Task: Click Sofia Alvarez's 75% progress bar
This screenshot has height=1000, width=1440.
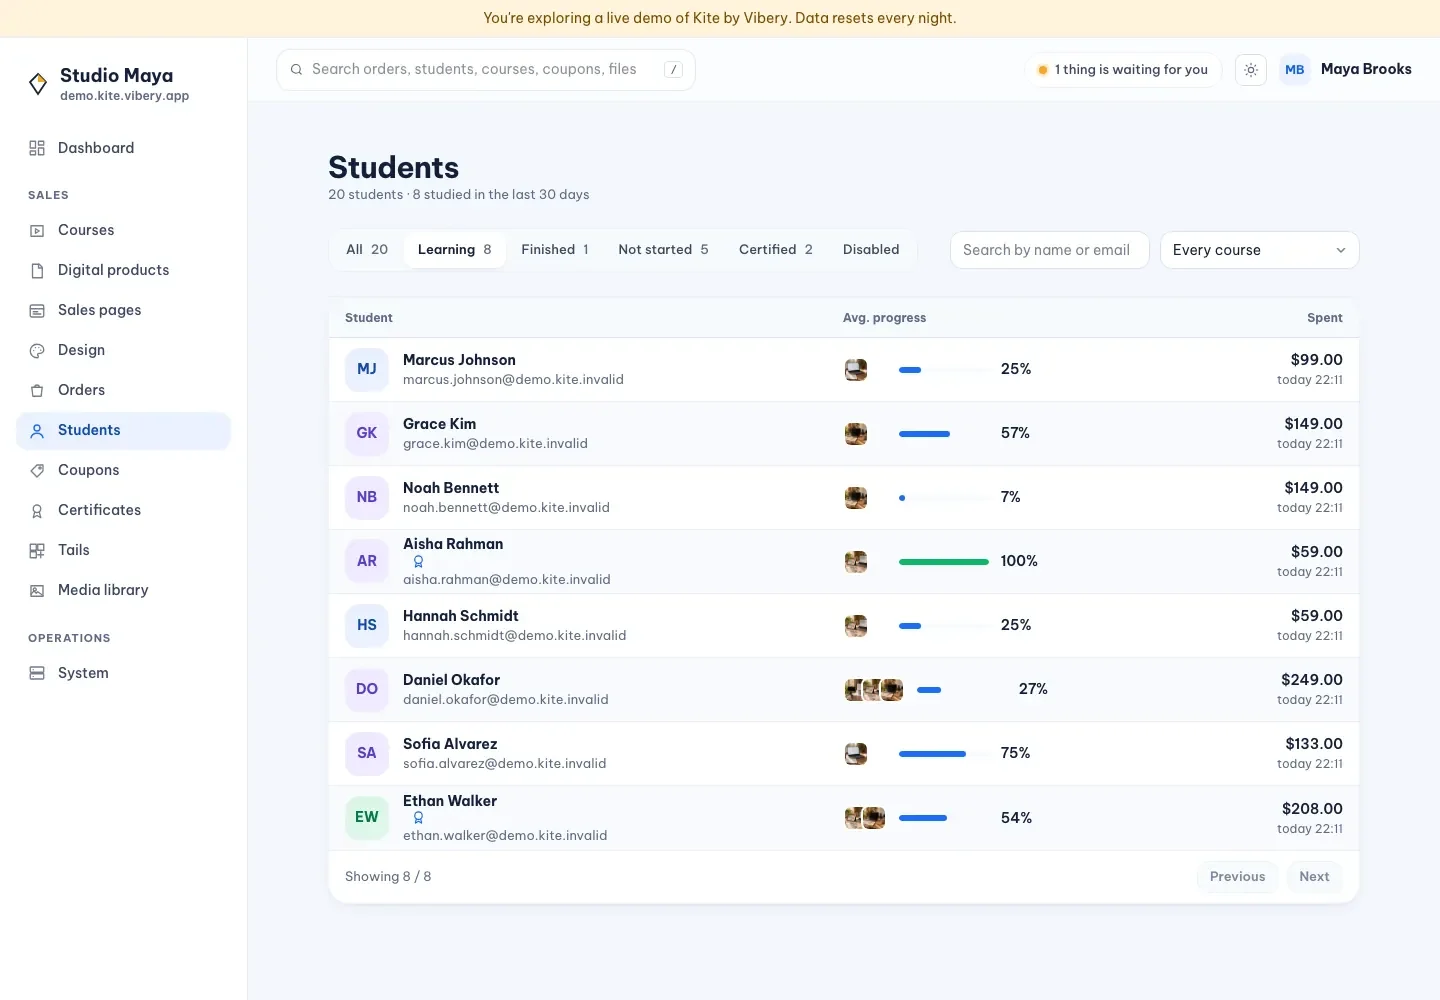Action: [x=944, y=754]
